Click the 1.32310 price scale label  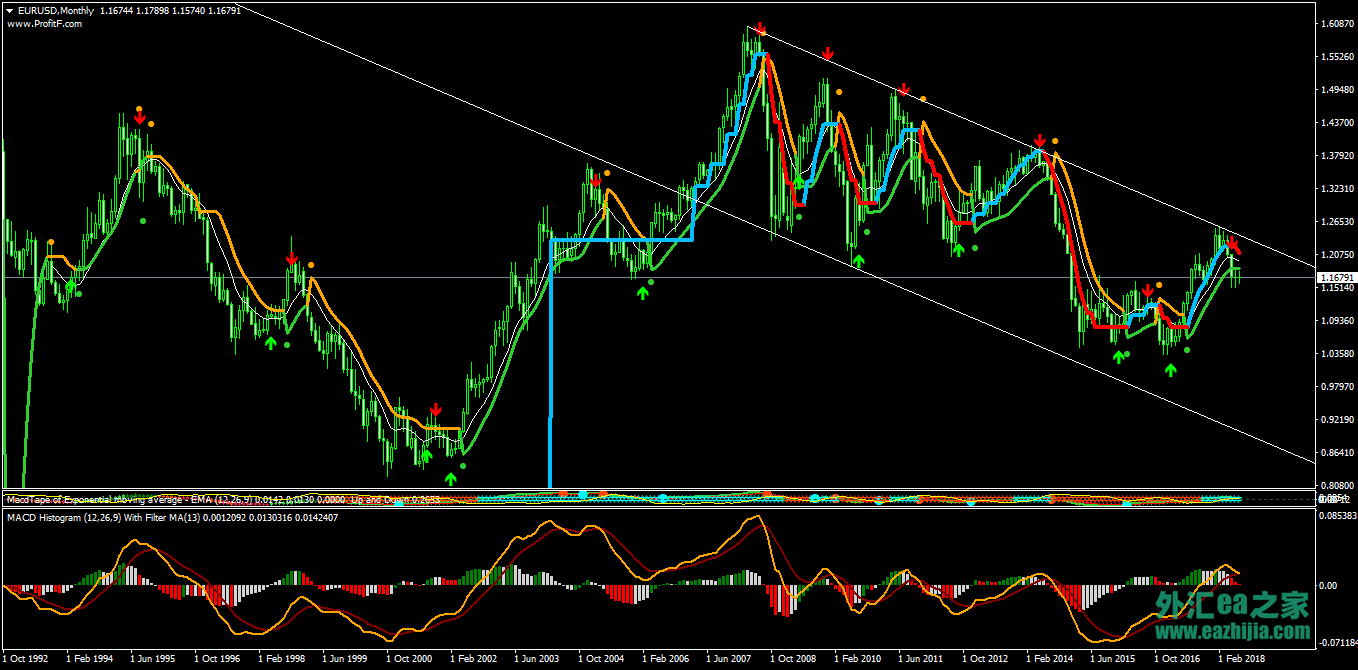tap(1336, 189)
